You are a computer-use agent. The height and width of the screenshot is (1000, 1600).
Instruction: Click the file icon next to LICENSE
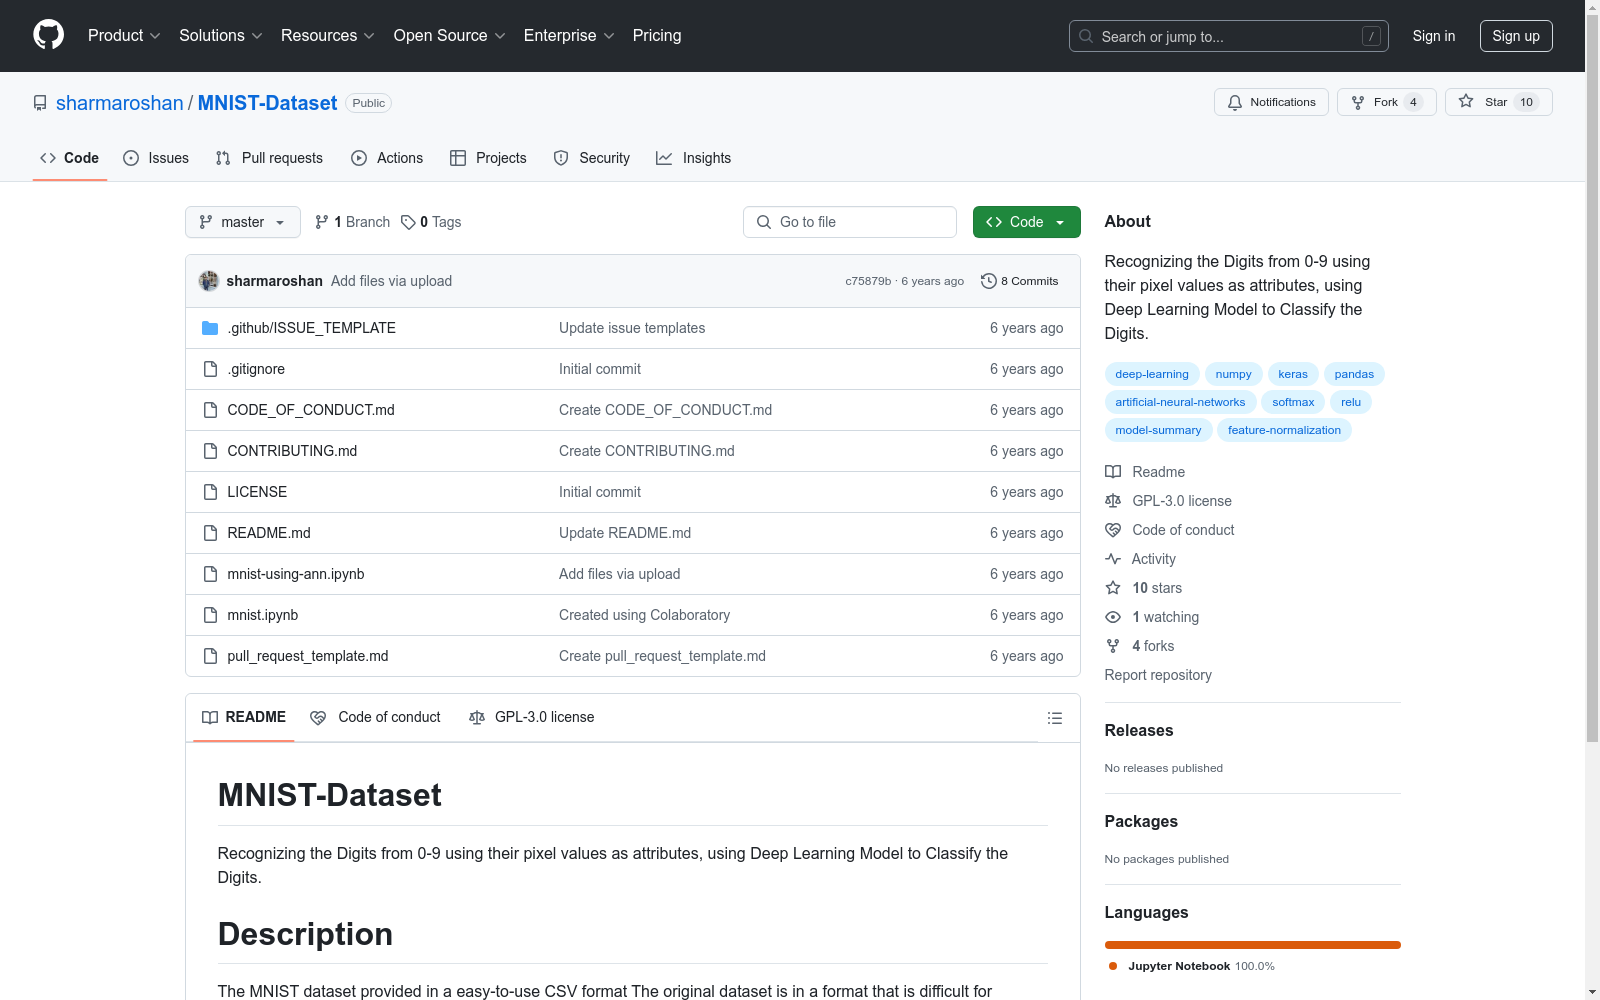point(210,492)
